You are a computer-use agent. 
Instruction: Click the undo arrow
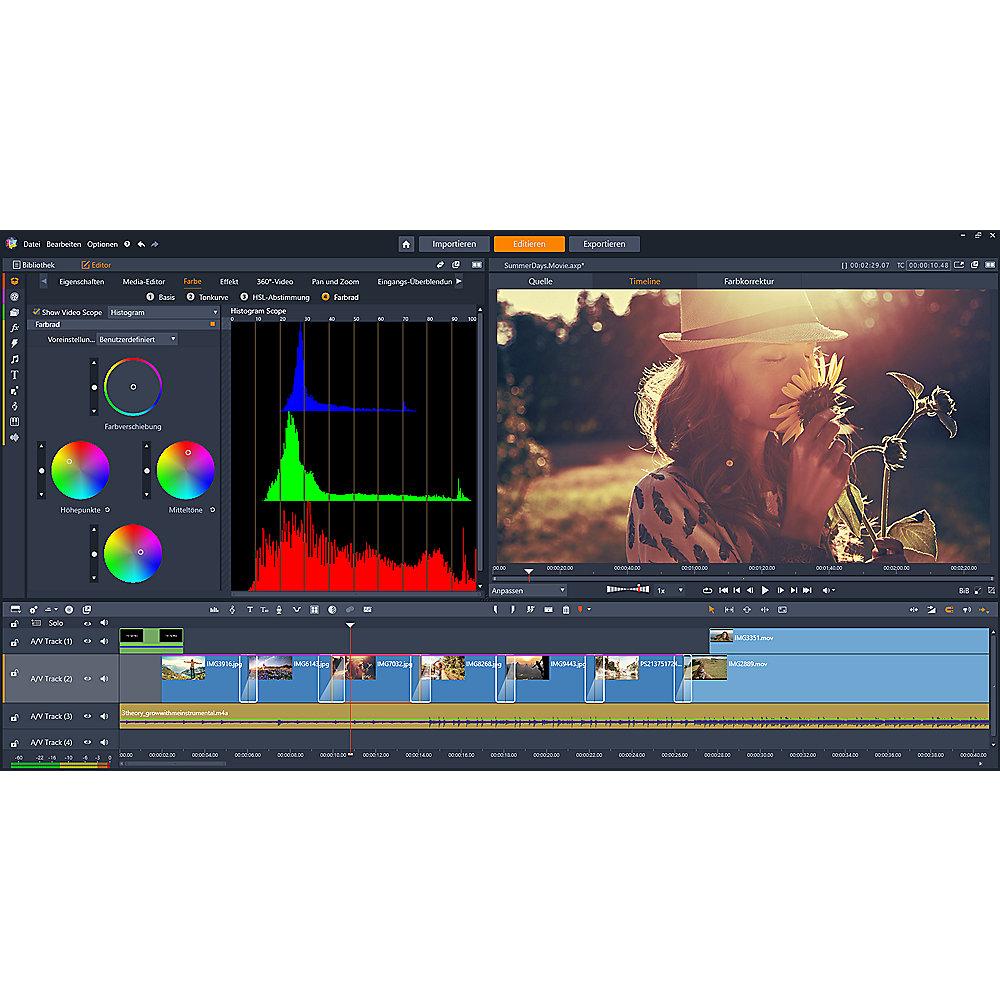pyautogui.click(x=142, y=244)
